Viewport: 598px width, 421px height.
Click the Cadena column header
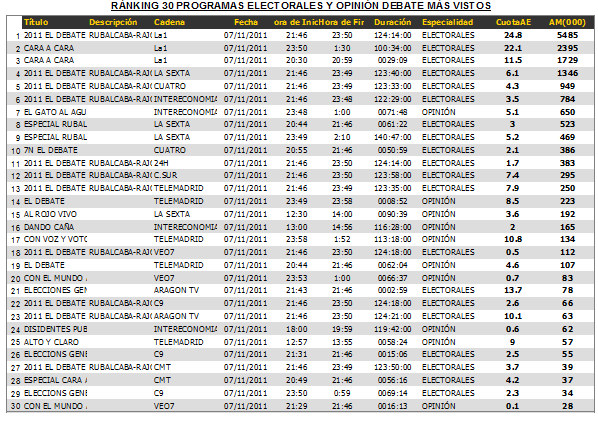[x=169, y=22]
